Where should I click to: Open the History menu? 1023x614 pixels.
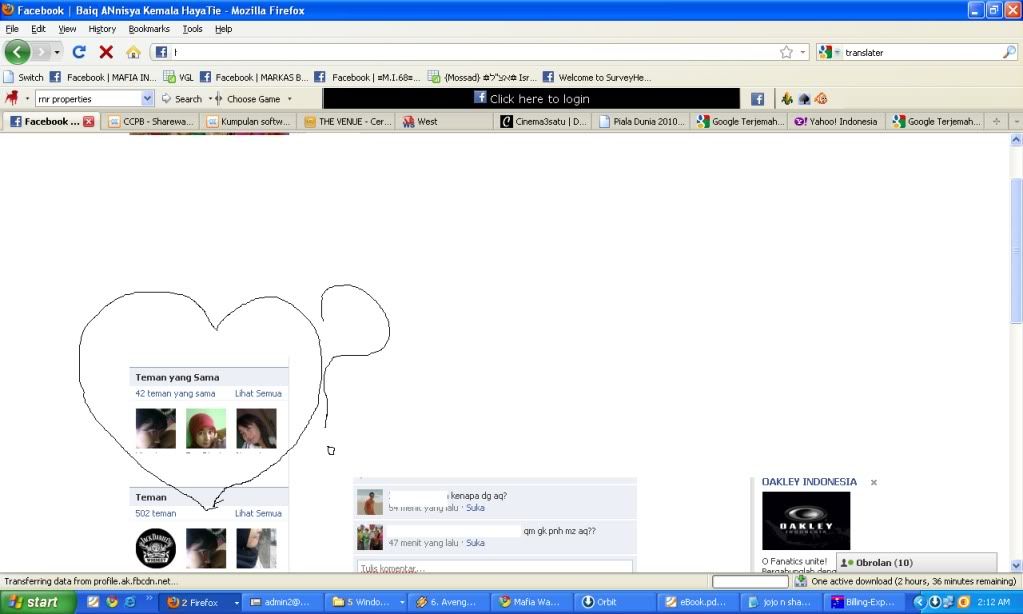102,29
